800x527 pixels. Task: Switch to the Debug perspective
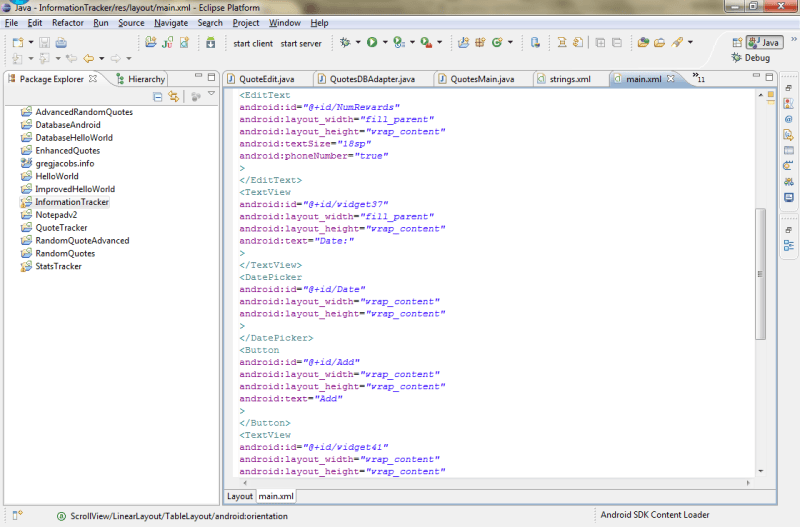(751, 58)
